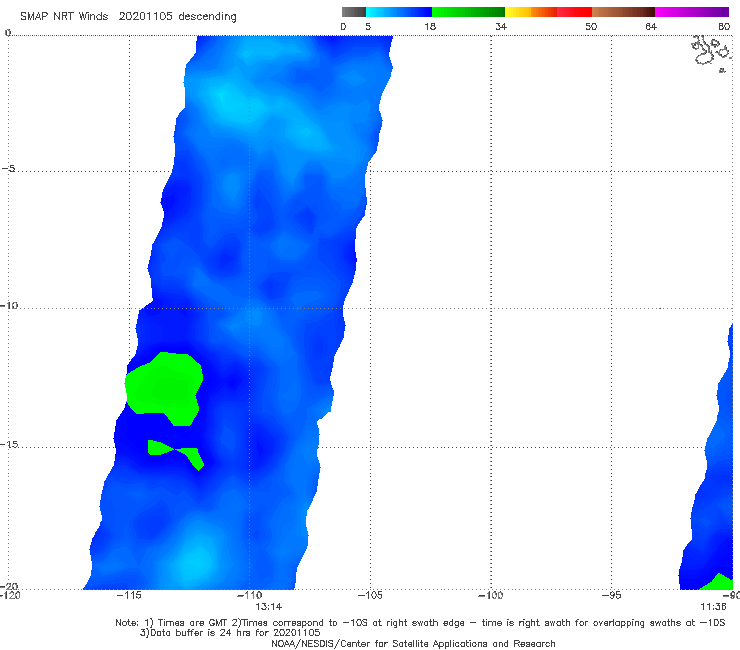Click the green 18-34 segment of the color bar
Screen dimensions: 740x650
click(x=468, y=12)
